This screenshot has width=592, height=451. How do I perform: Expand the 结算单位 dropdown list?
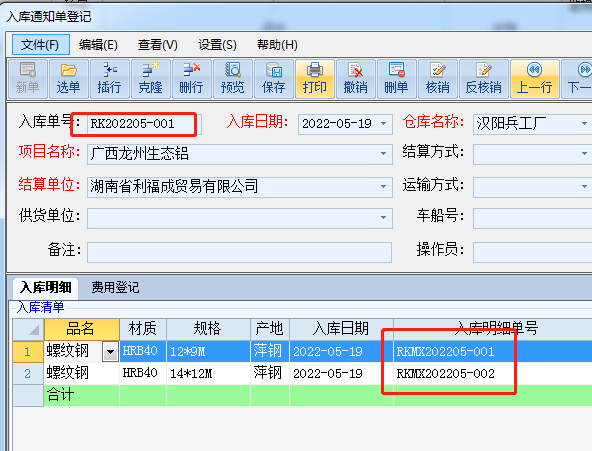click(x=384, y=186)
